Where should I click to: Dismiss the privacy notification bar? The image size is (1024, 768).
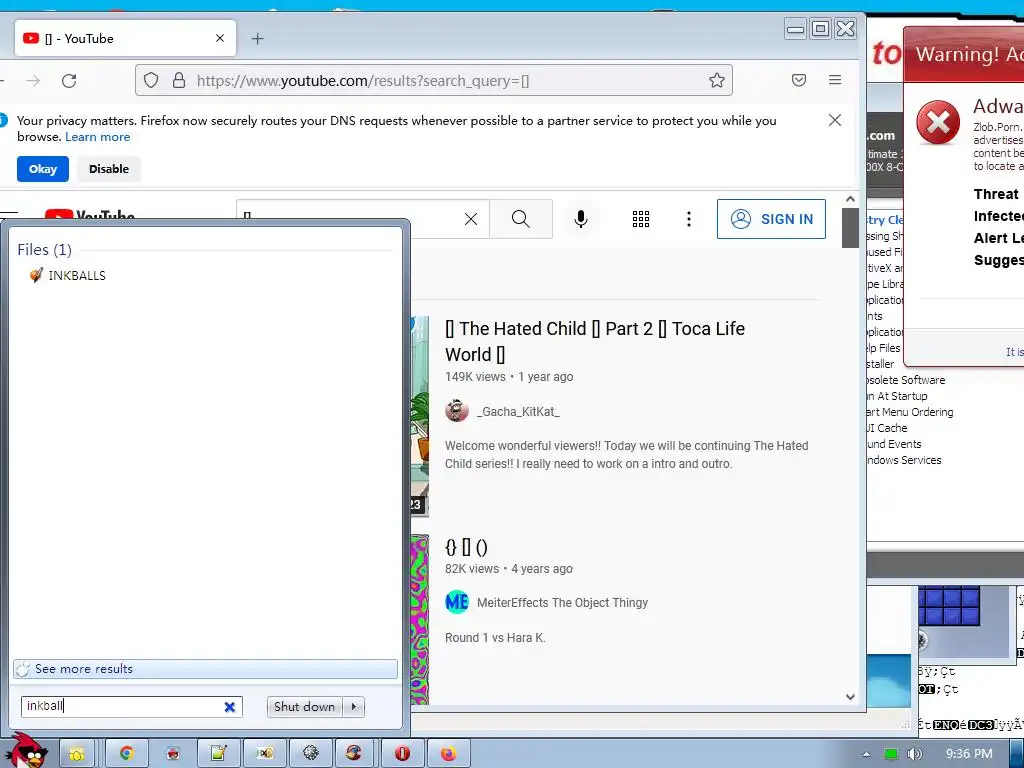click(835, 120)
